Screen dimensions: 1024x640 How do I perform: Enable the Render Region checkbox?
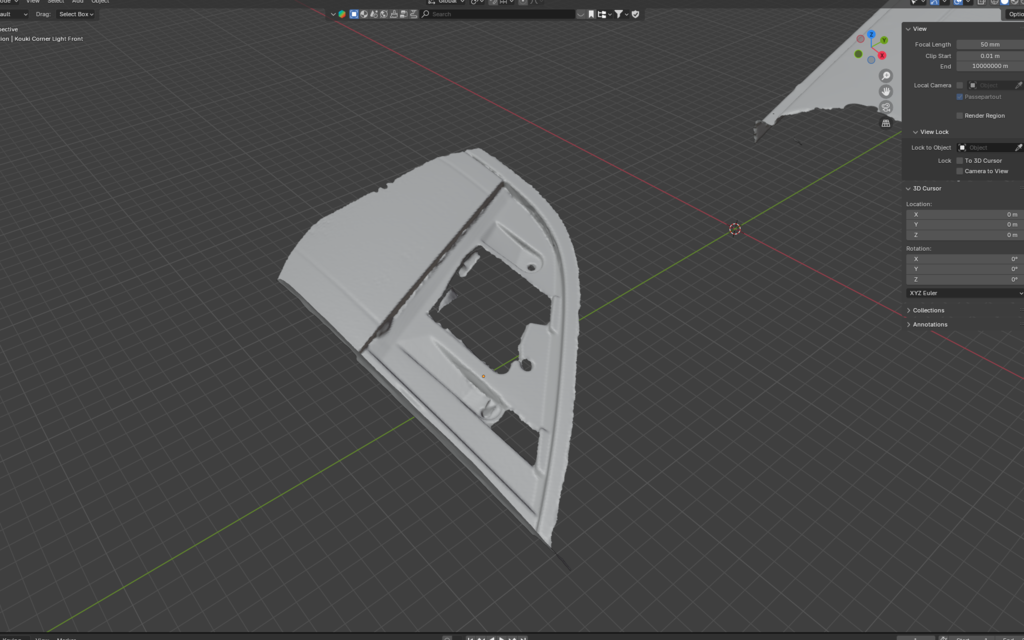pos(960,116)
